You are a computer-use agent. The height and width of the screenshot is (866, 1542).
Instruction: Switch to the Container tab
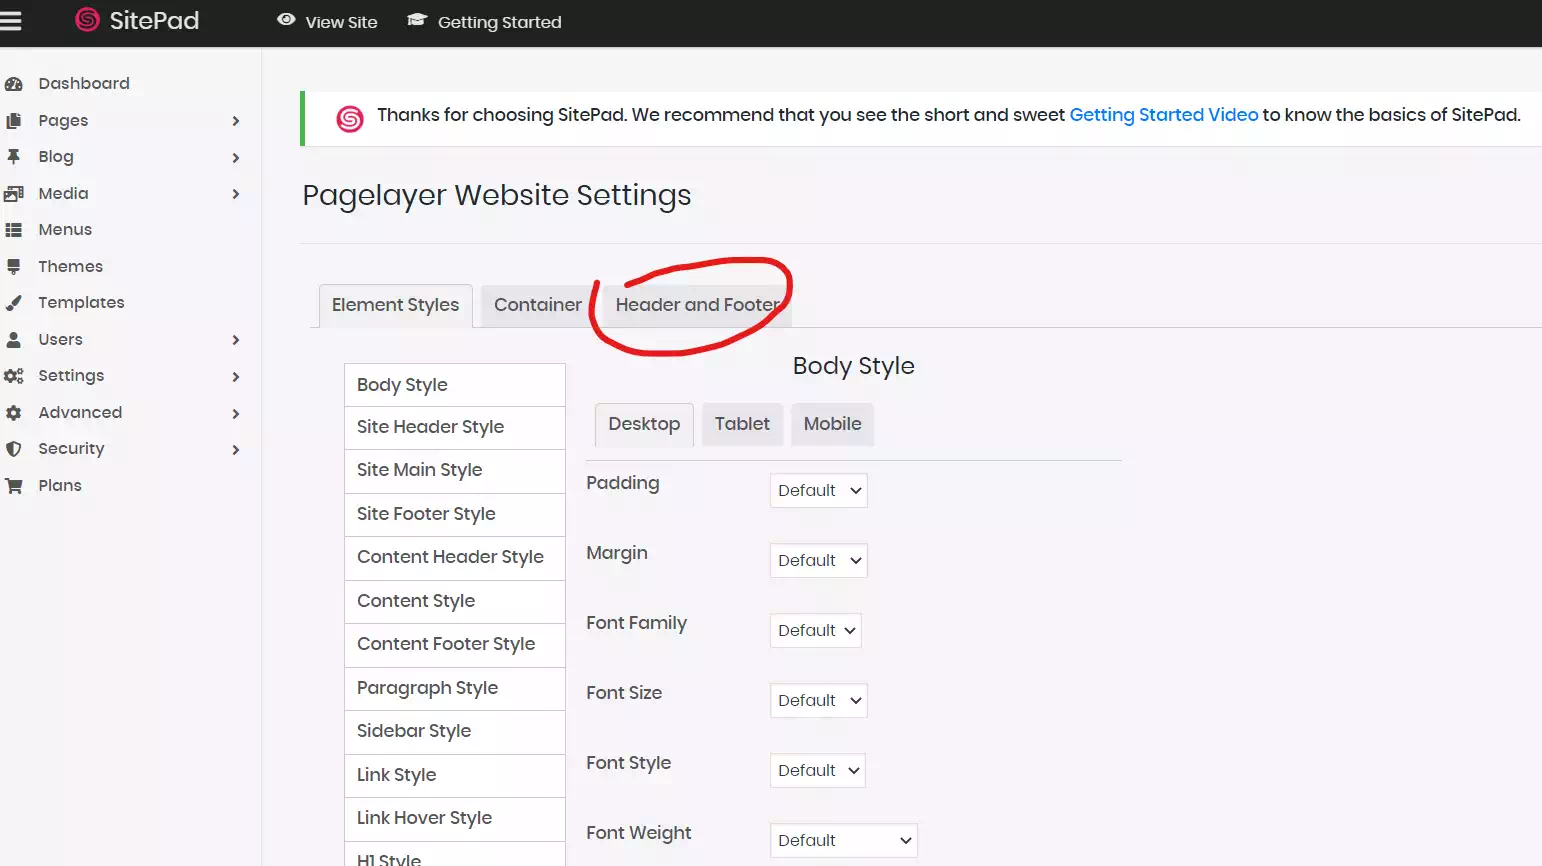tap(538, 305)
